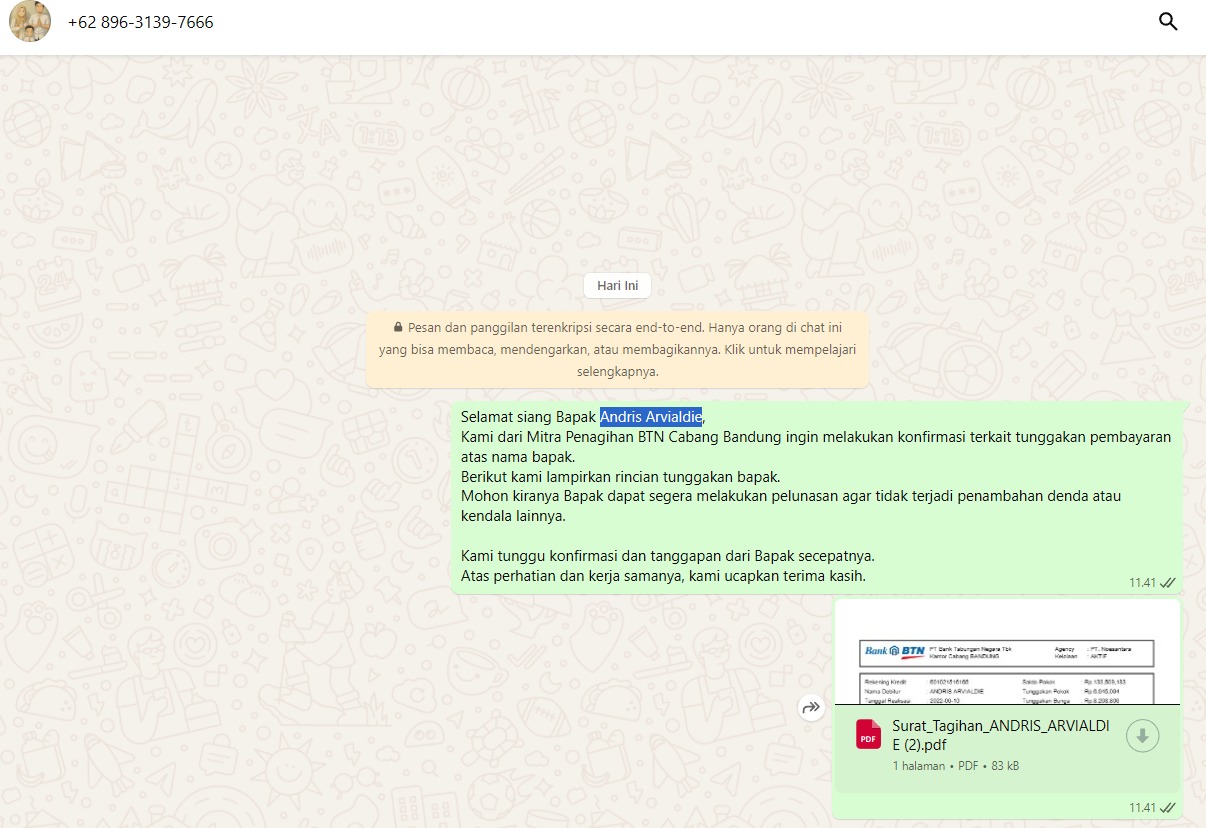Screen dimensions: 1206x828
Task: Open search in this chat
Action: [x=1167, y=22]
